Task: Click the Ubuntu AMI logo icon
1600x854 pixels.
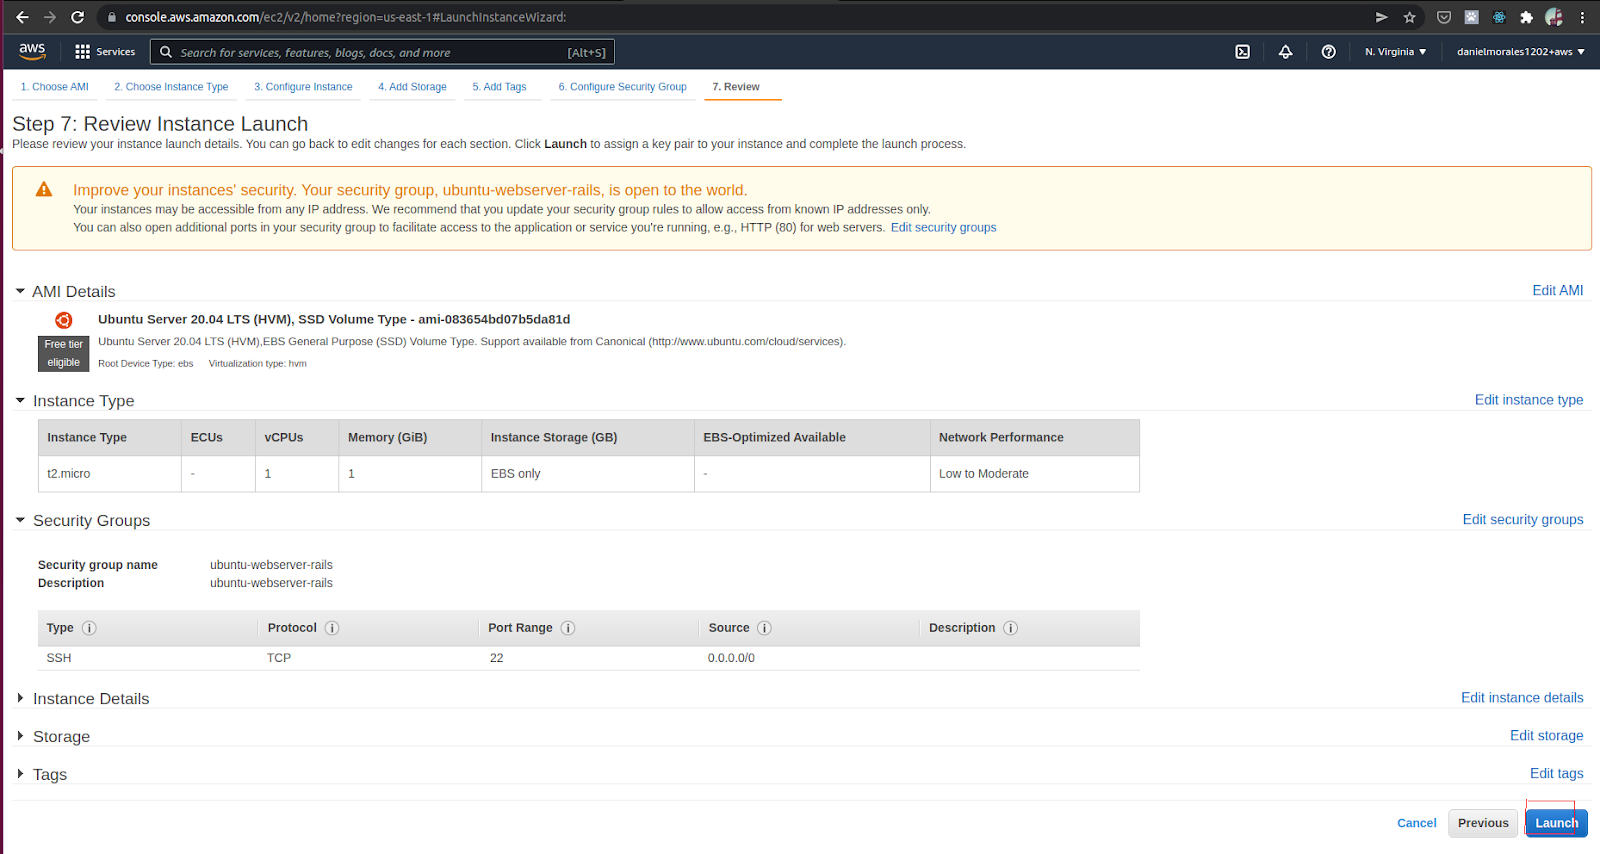Action: (x=64, y=320)
